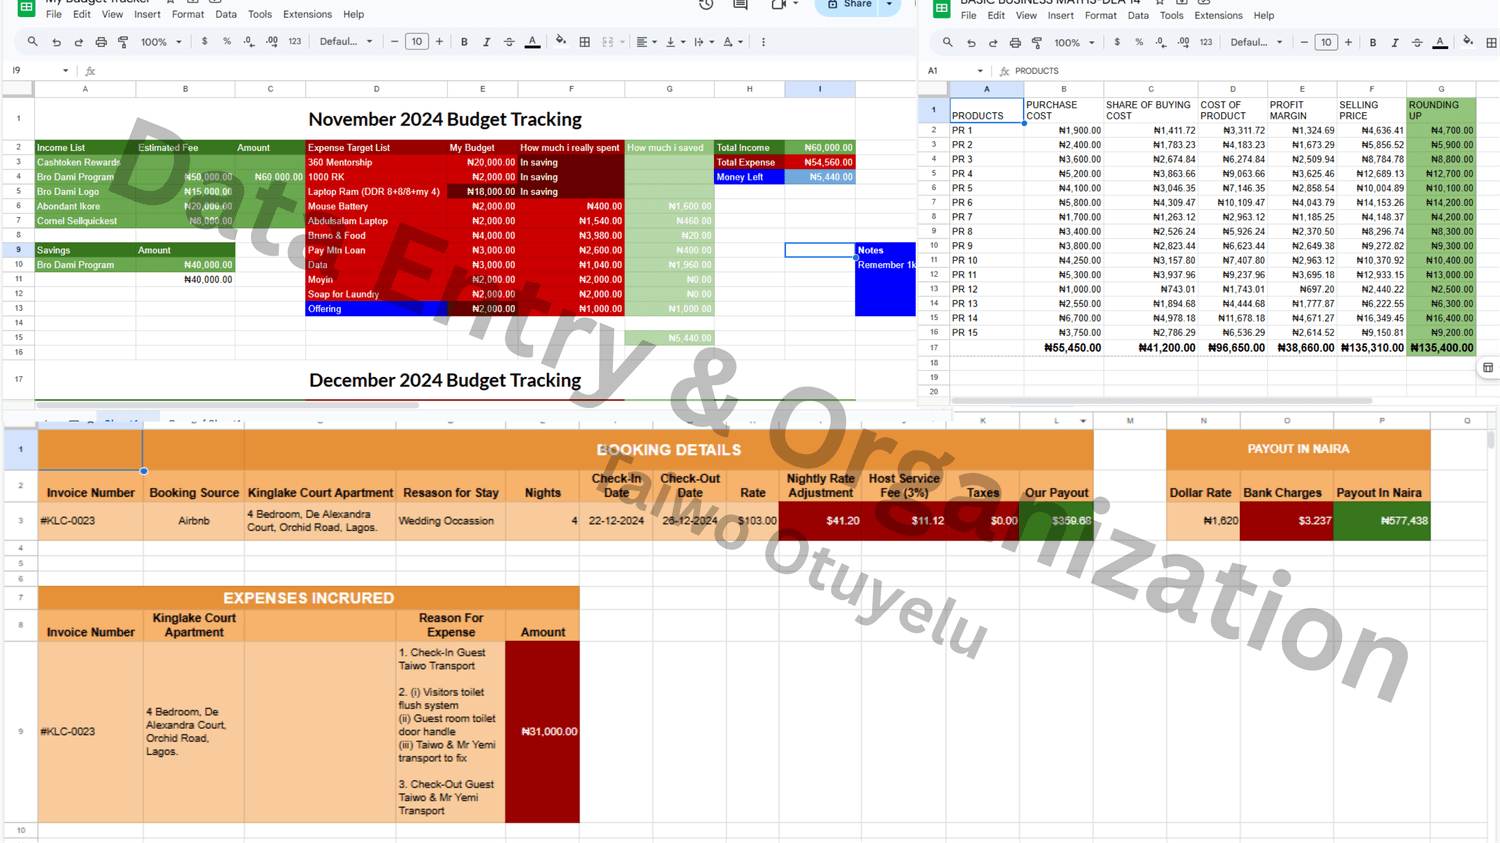Click the three-dot More button in My Budget Tracker
Image resolution: width=1500 pixels, height=843 pixels.
[764, 42]
